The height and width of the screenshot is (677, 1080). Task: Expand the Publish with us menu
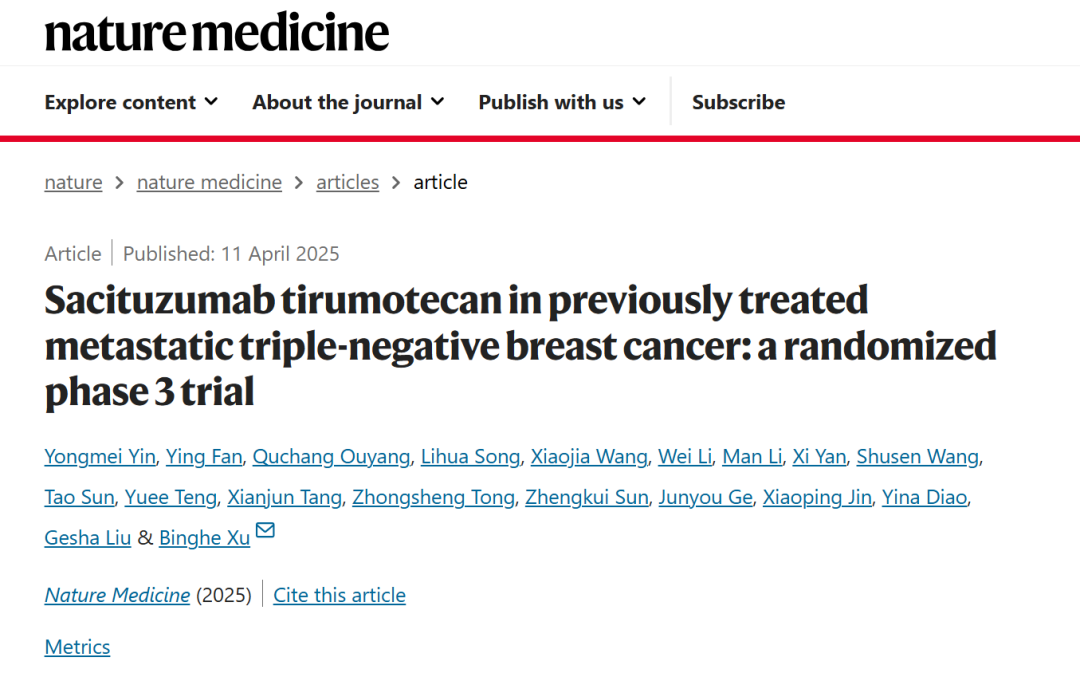point(562,102)
